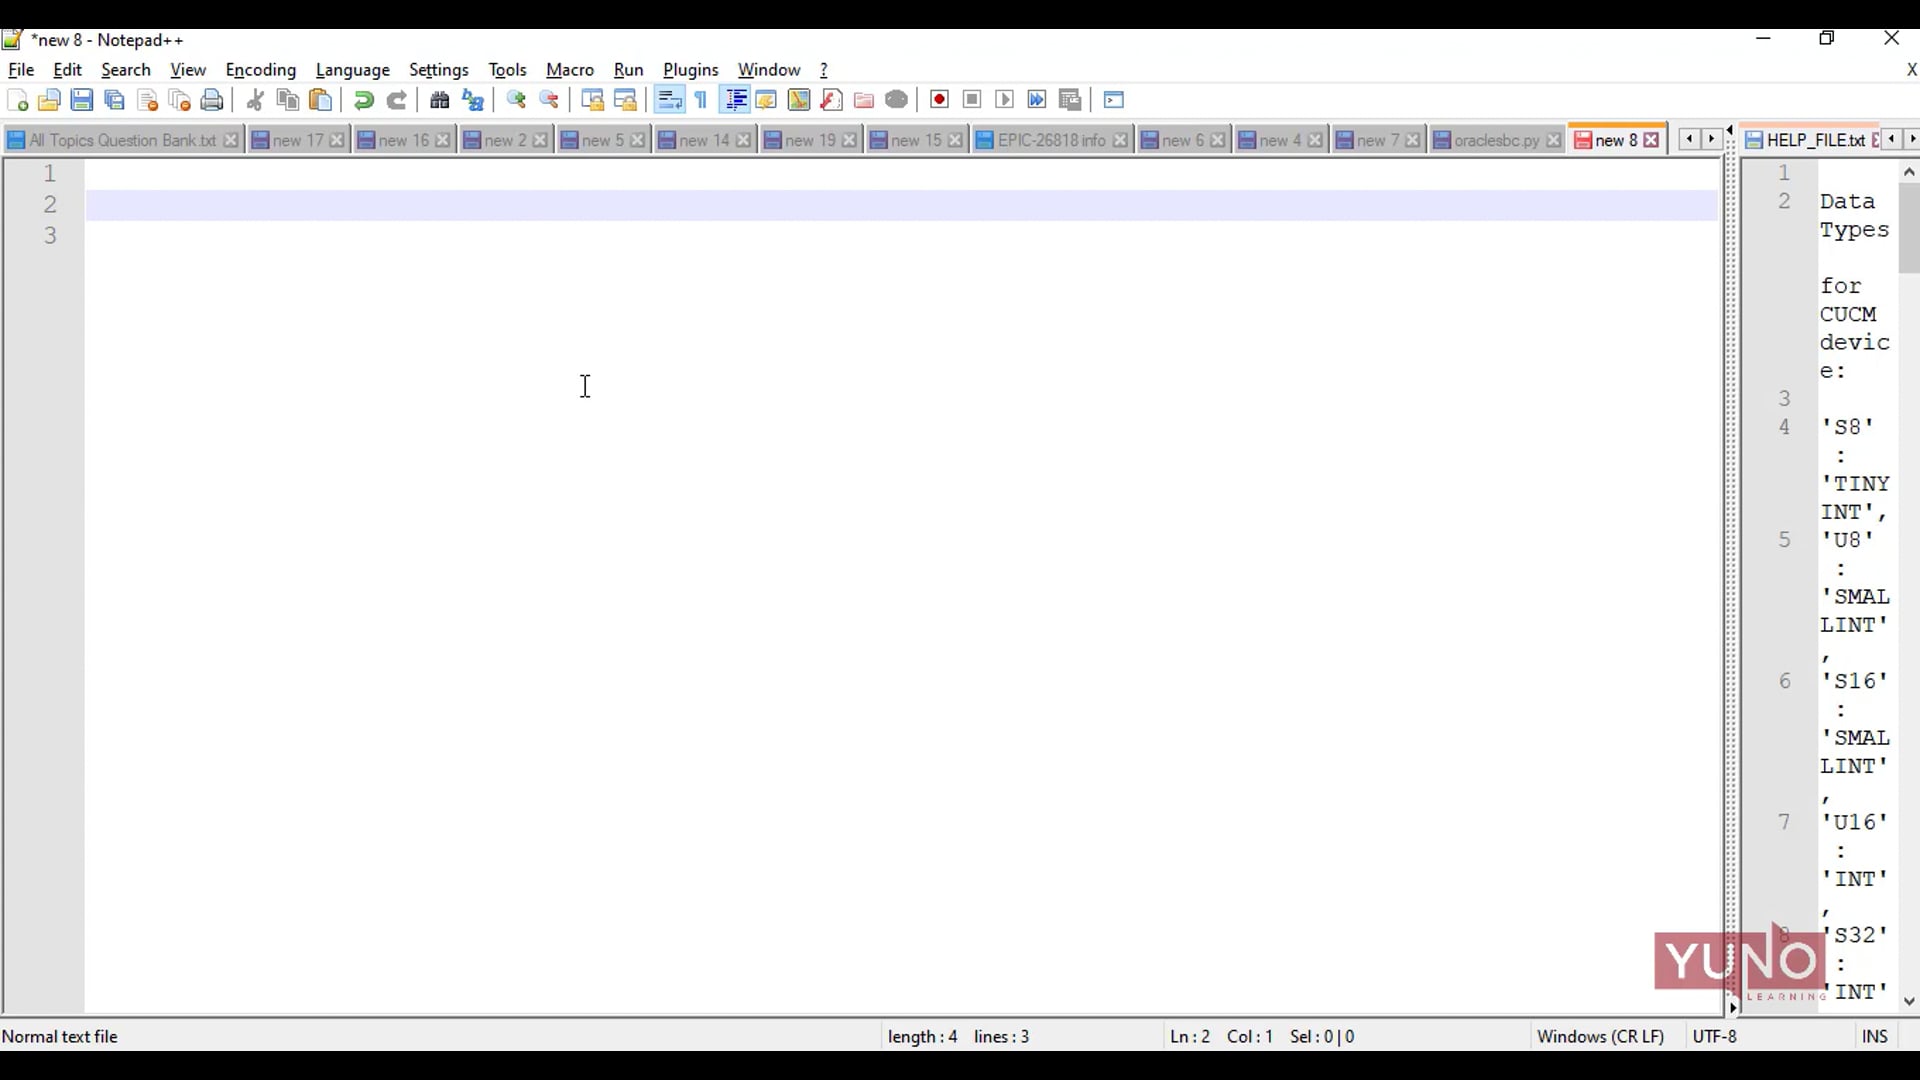Image resolution: width=1920 pixels, height=1080 pixels.
Task: Click UTF-8 encoding in status bar
Action: 1715,1037
